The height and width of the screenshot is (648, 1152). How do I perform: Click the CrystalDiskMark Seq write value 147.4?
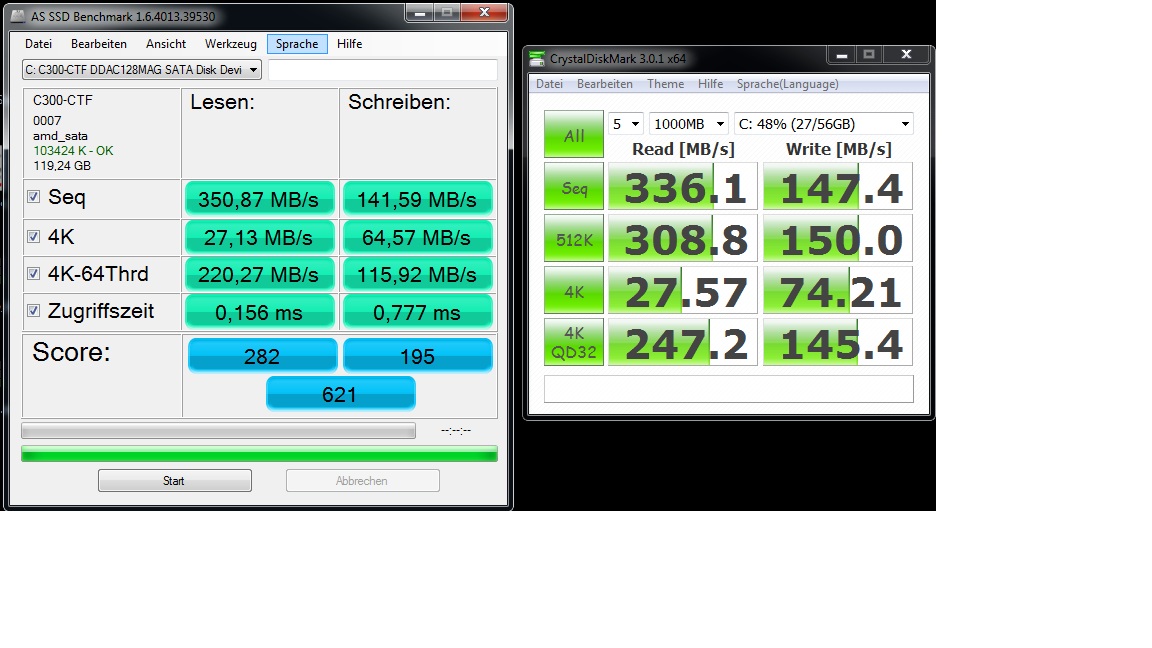click(838, 187)
